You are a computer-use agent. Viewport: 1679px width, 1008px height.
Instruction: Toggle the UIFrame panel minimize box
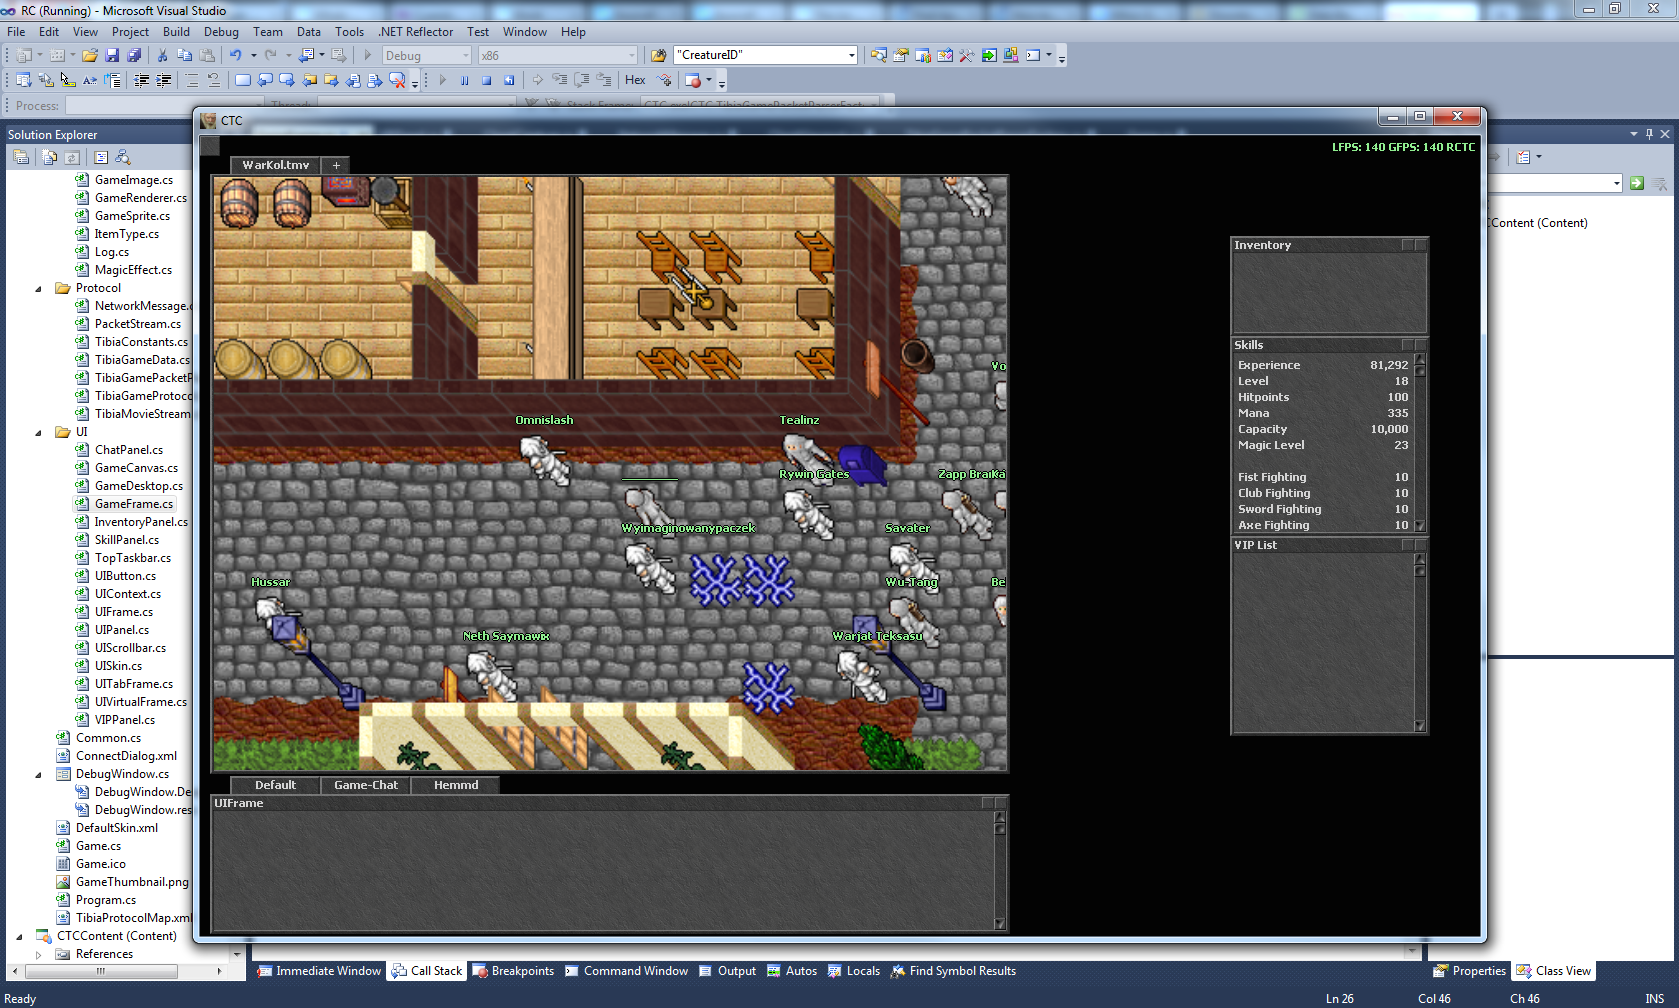(988, 803)
